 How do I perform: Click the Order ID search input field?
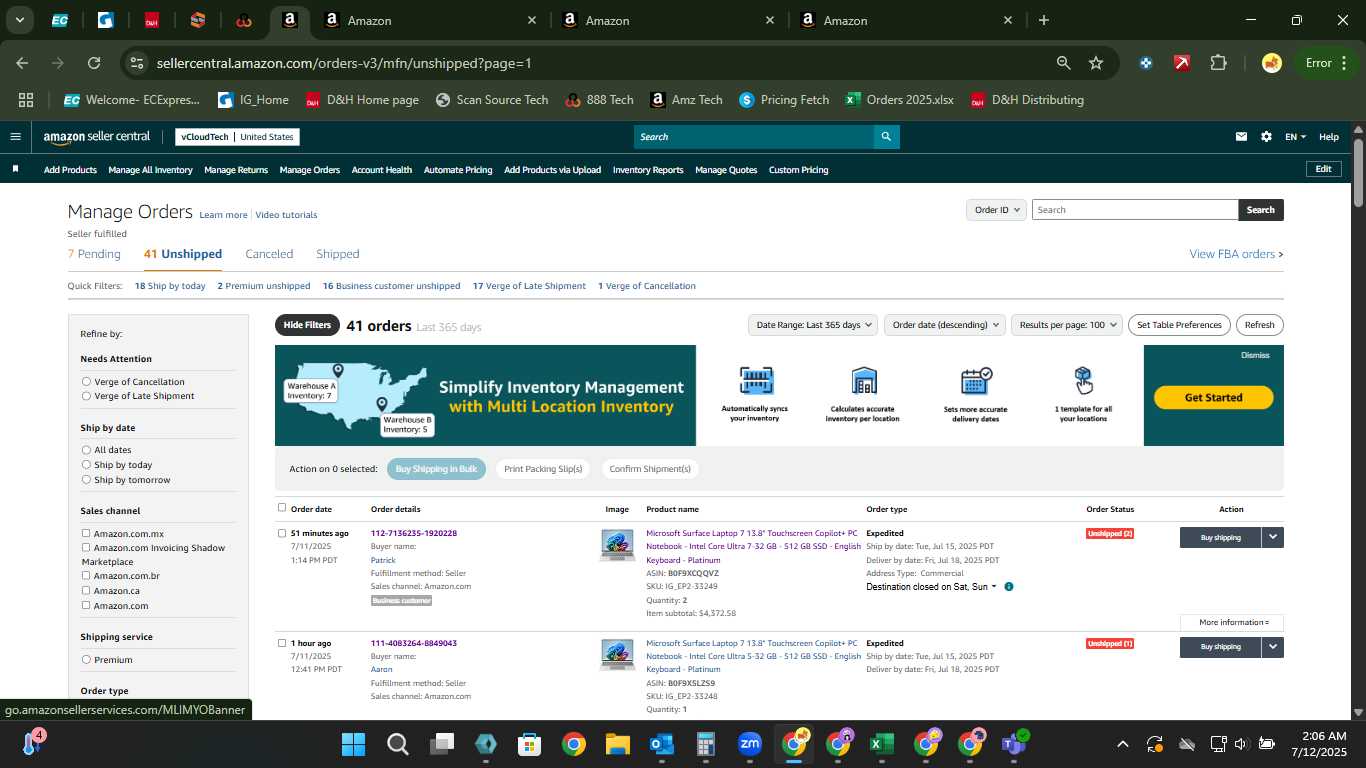point(1135,210)
